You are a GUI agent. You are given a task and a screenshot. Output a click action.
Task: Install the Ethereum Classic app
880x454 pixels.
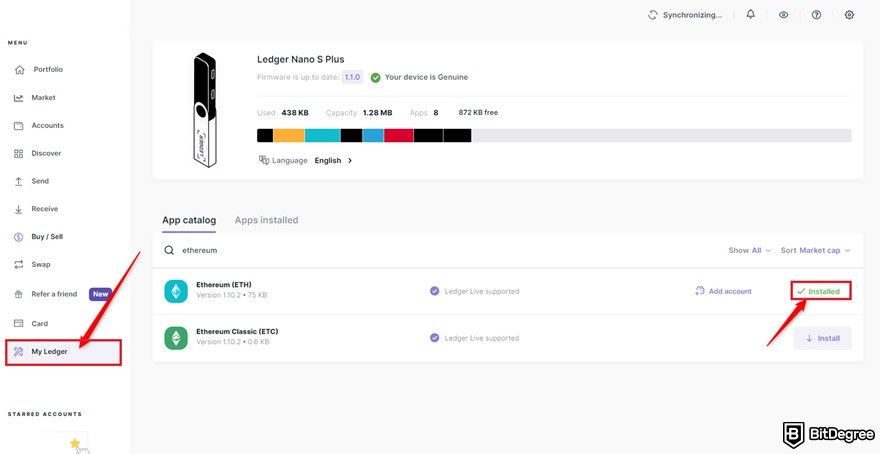[x=823, y=338]
